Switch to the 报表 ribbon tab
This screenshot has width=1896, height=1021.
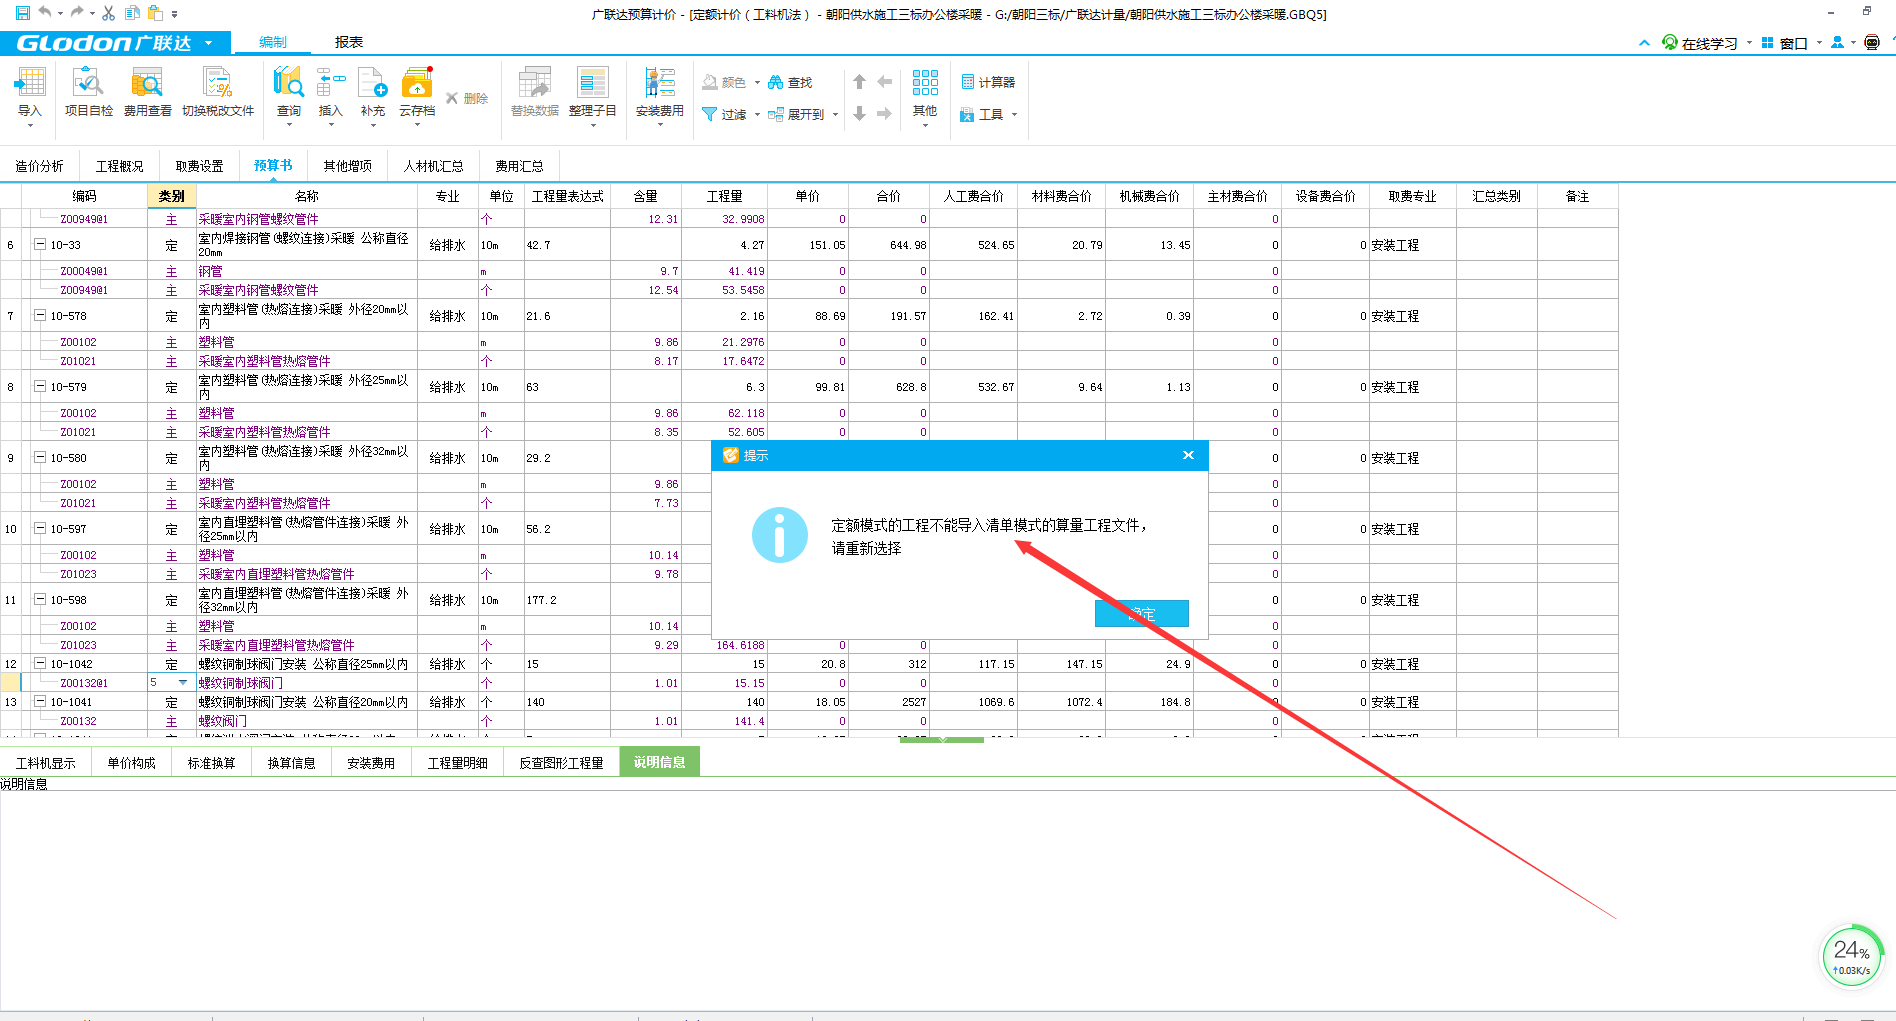349,42
